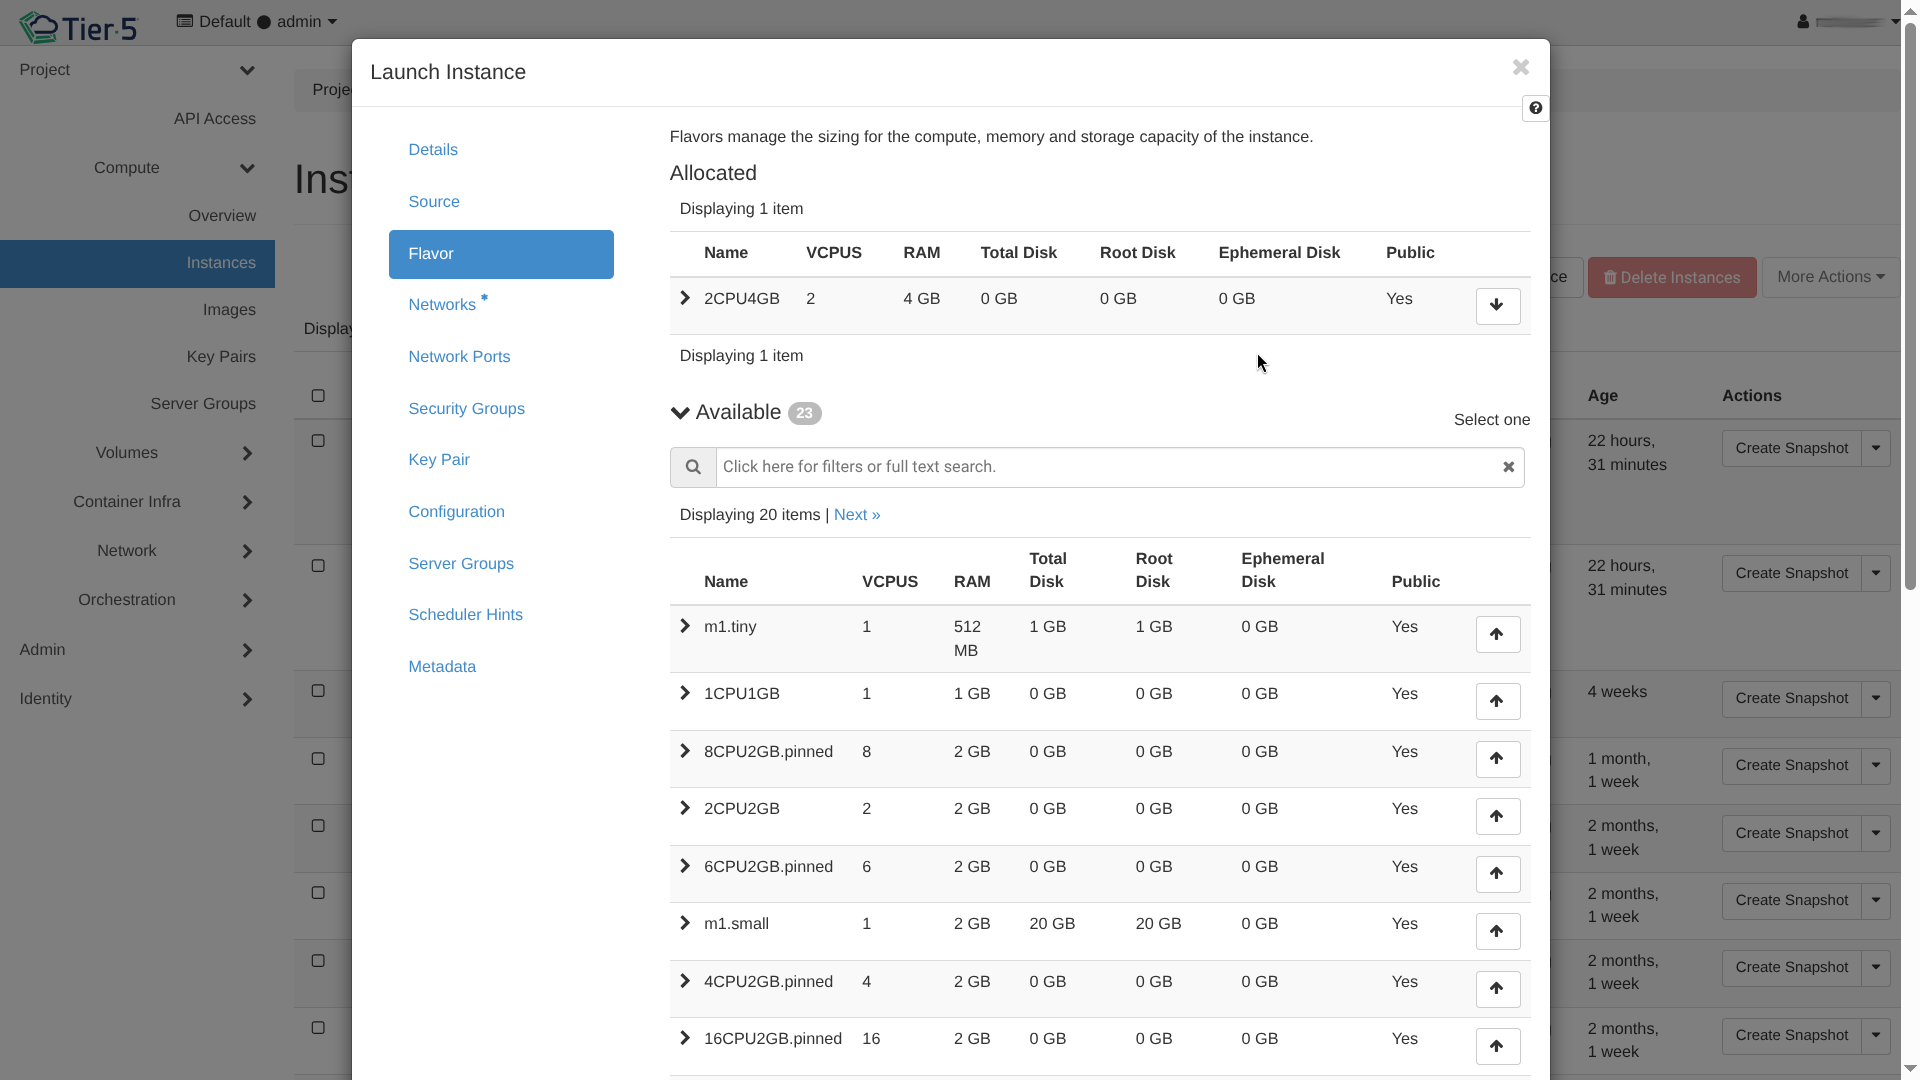Expand details for 8CPU2GB.pinned flavor
The width and height of the screenshot is (1920, 1080).
[x=685, y=751]
